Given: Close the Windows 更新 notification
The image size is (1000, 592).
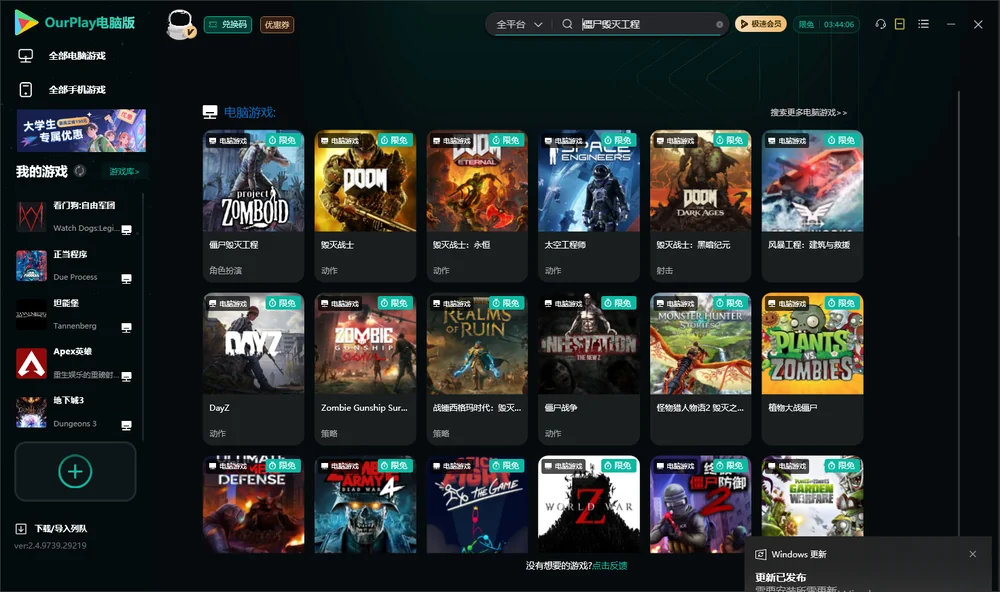Looking at the screenshot, I should [x=973, y=554].
